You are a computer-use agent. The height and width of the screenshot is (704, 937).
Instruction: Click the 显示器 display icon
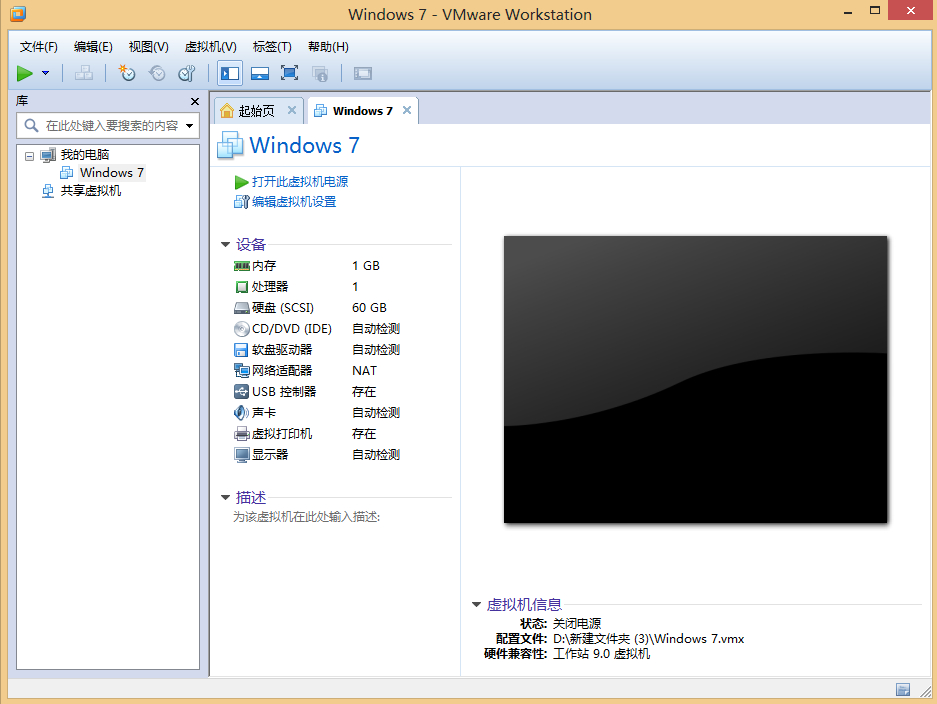click(x=241, y=455)
